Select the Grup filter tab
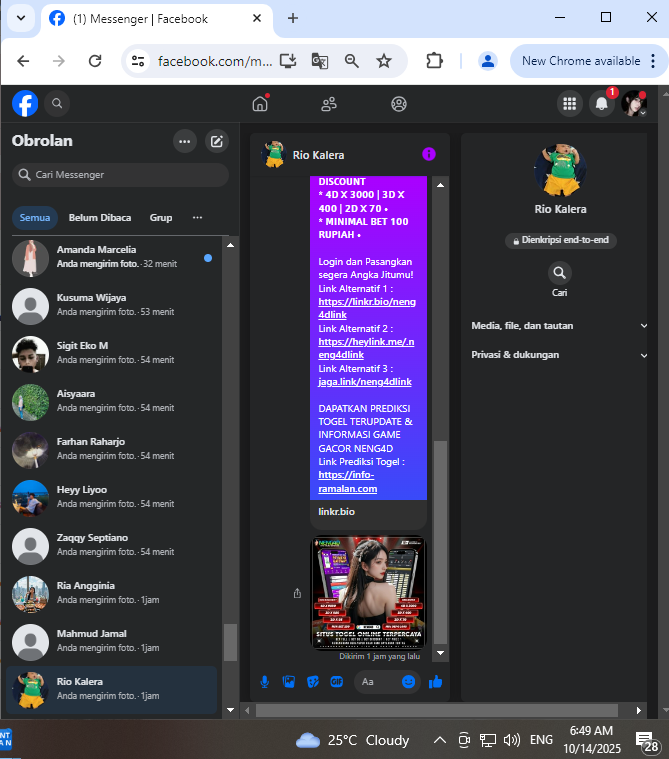This screenshot has height=759, width=669. [161, 217]
